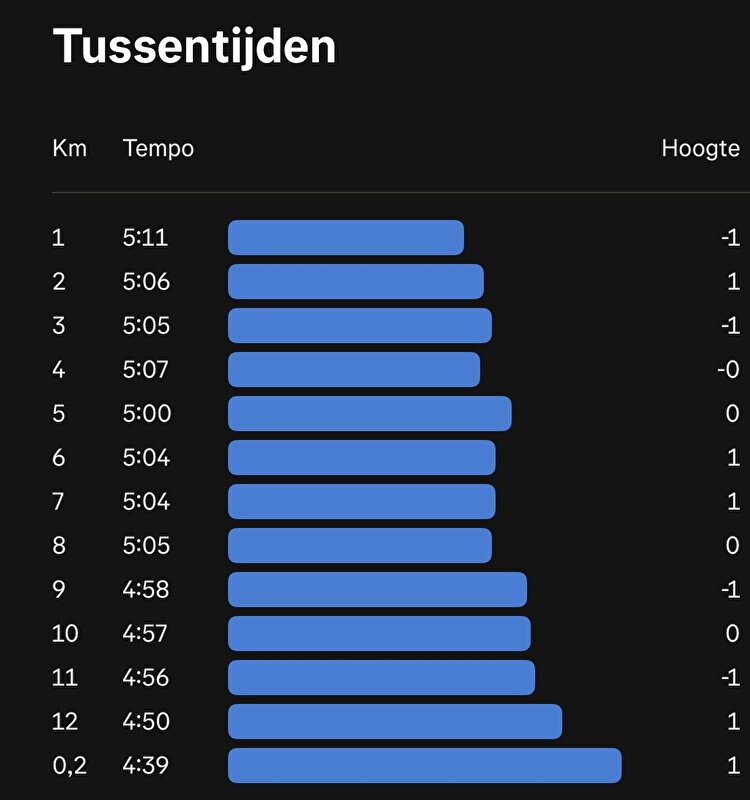Click the Tempo column header
The height and width of the screenshot is (800, 750).
point(158,149)
